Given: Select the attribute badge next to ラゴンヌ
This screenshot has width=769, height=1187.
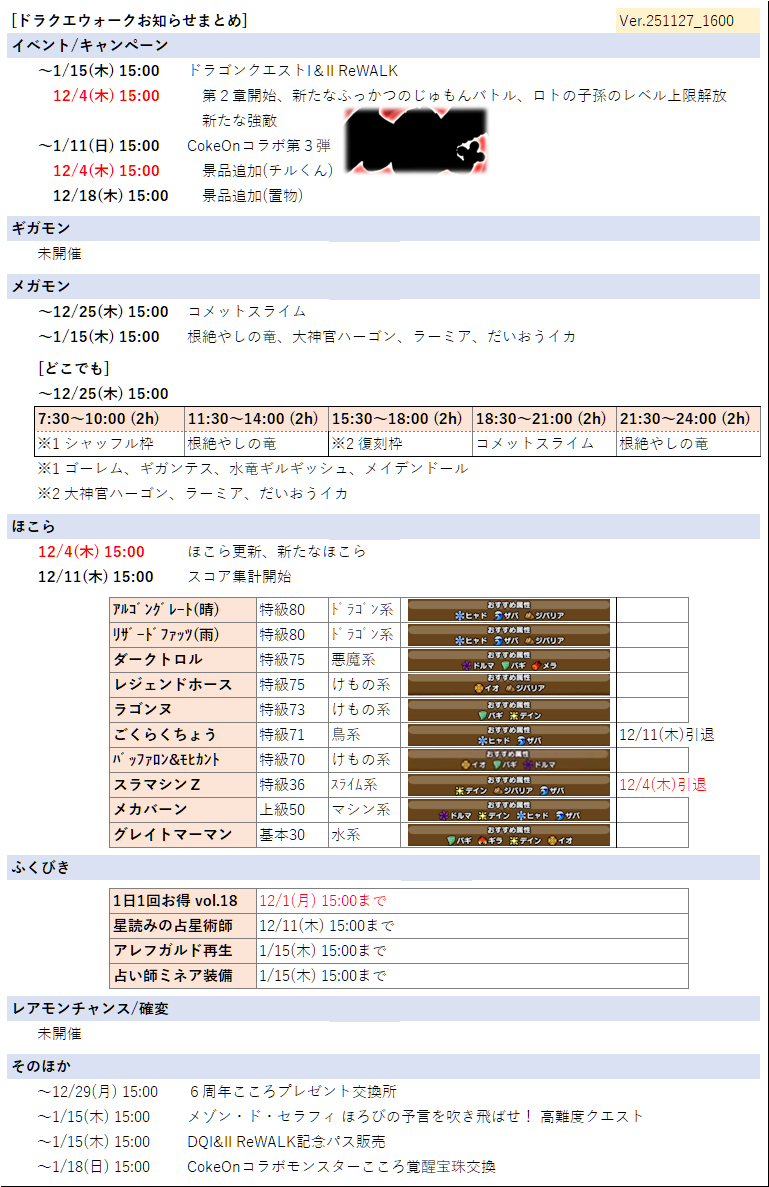Looking at the screenshot, I should 509,710.
